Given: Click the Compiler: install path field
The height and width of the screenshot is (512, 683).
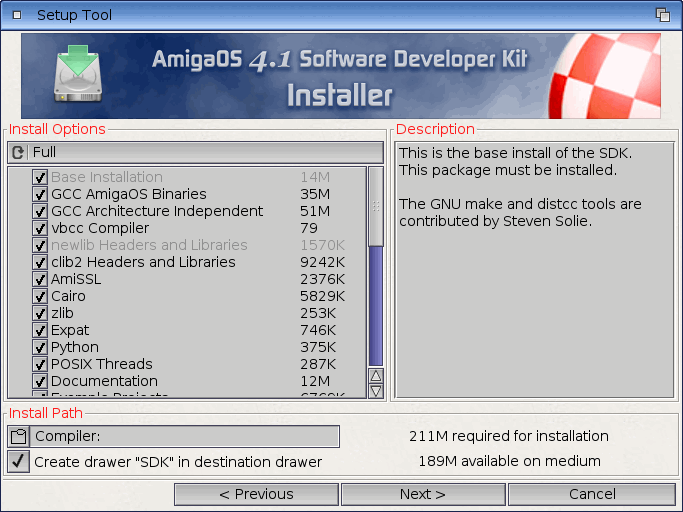Looking at the screenshot, I should click(184, 437).
